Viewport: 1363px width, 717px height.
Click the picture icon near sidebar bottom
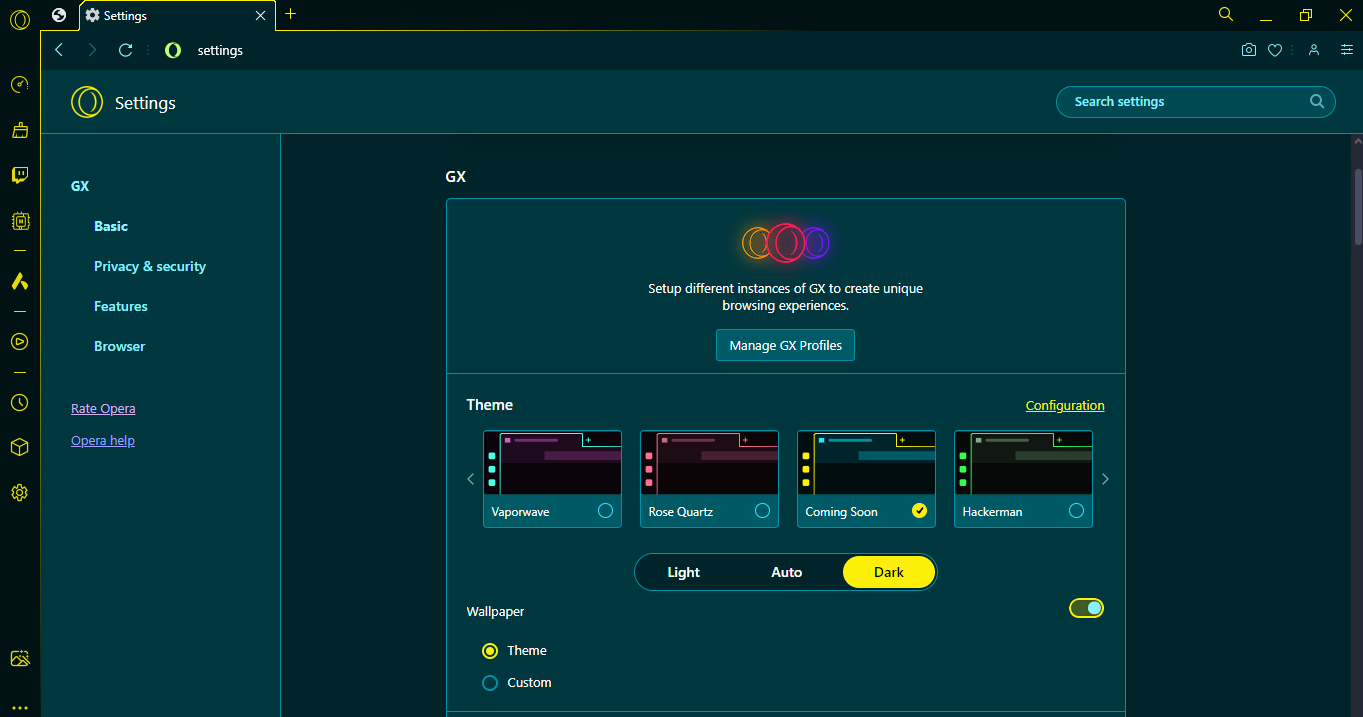pyautogui.click(x=19, y=659)
